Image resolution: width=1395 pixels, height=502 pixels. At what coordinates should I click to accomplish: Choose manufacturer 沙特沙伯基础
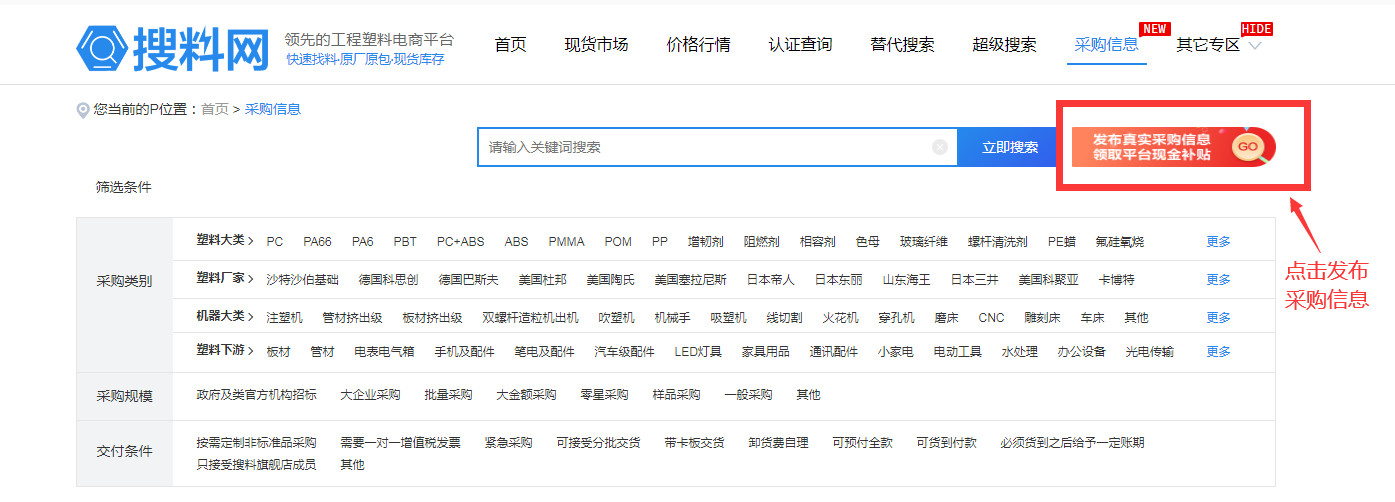(302, 279)
